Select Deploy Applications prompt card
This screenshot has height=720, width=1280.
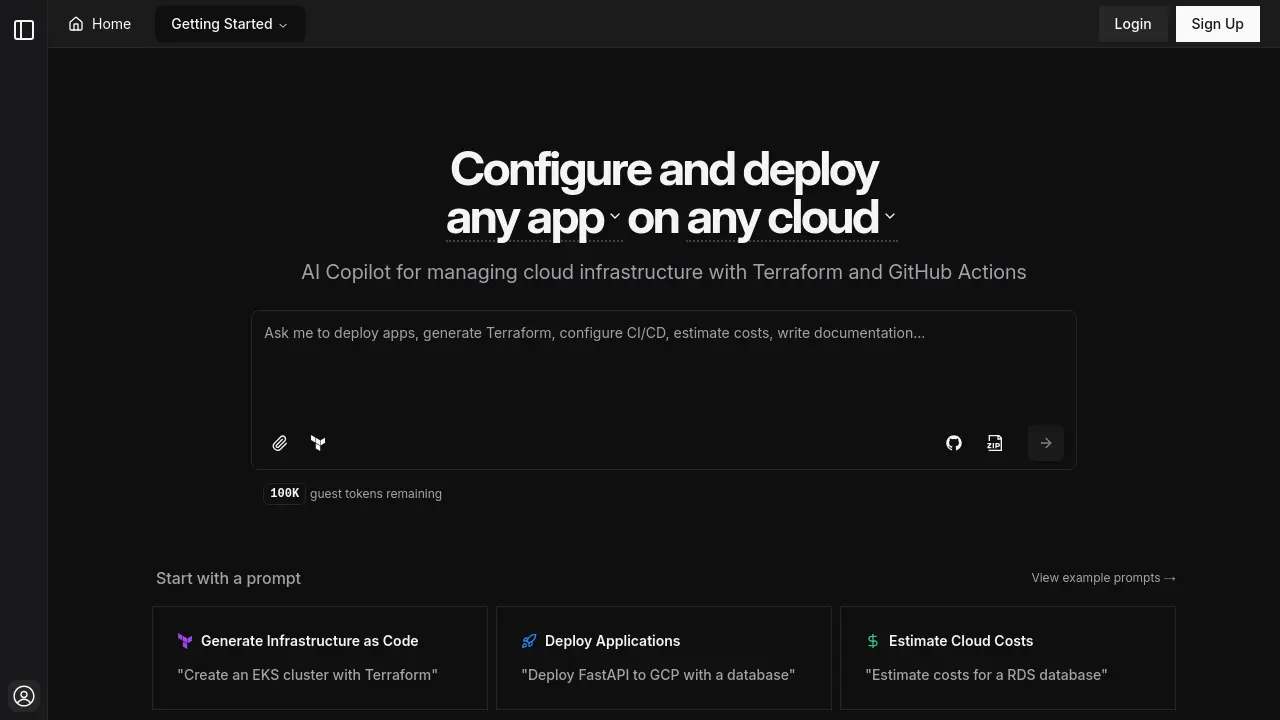(x=664, y=658)
